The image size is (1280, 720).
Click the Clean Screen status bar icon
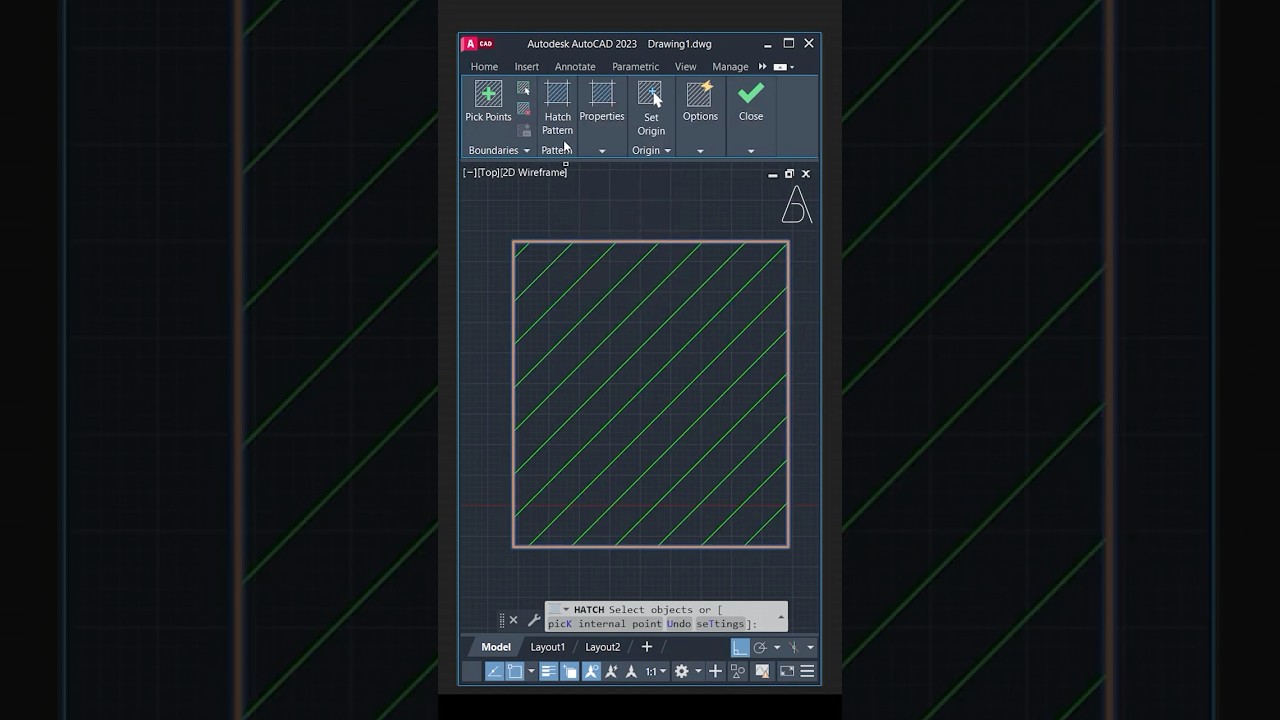[786, 671]
